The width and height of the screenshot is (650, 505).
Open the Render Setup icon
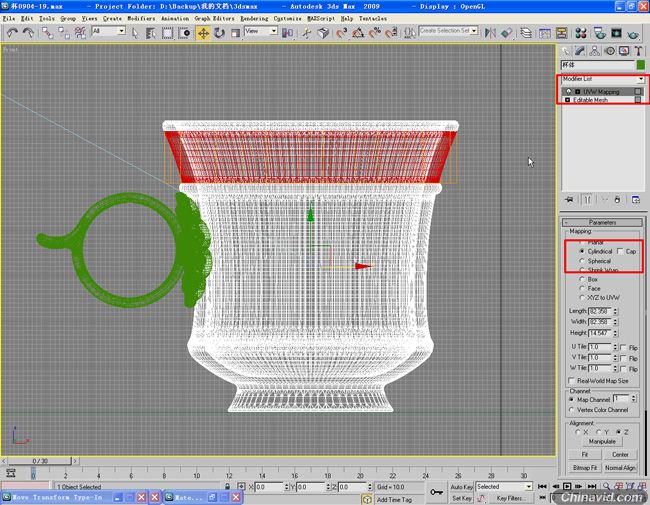click(x=599, y=33)
